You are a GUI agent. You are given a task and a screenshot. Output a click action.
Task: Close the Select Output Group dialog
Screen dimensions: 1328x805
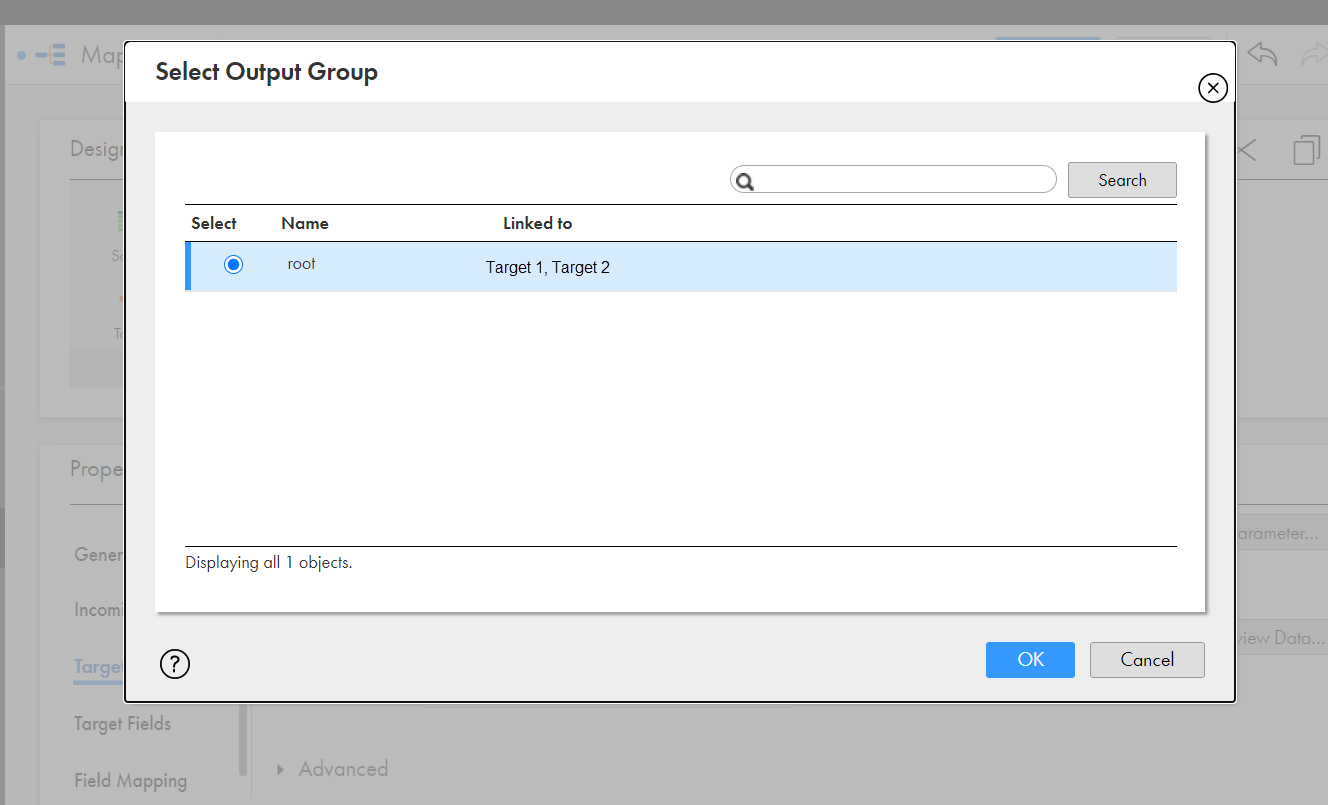(x=1213, y=89)
